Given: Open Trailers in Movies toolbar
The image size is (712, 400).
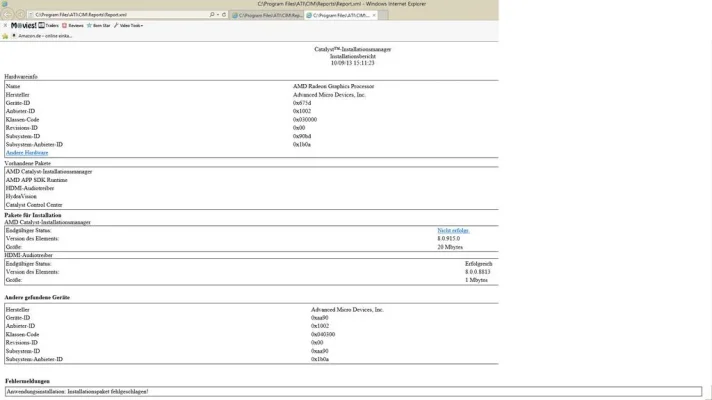Looking at the screenshot, I should coord(49,25).
